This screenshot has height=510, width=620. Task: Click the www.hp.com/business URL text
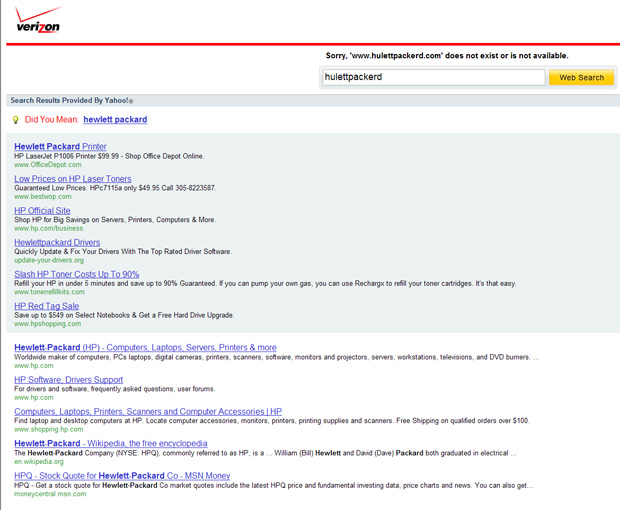[49, 229]
